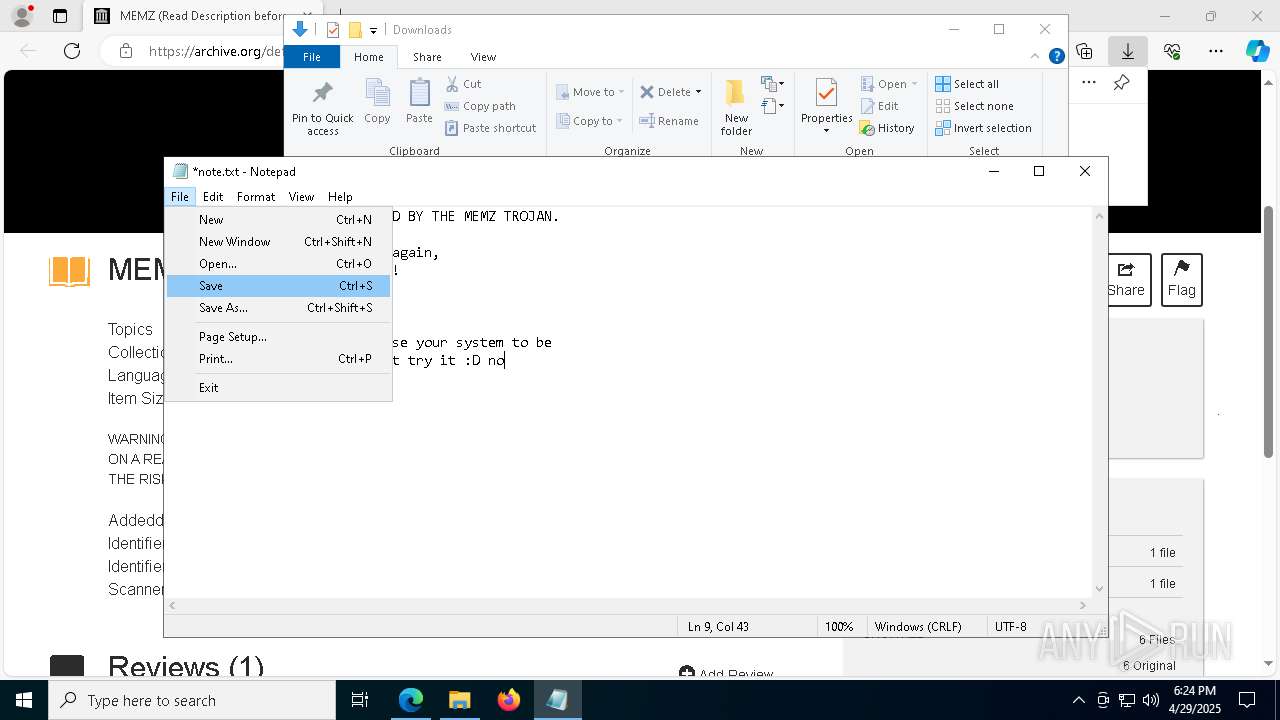
Task: Click Rename in Organize group
Action: click(x=670, y=121)
